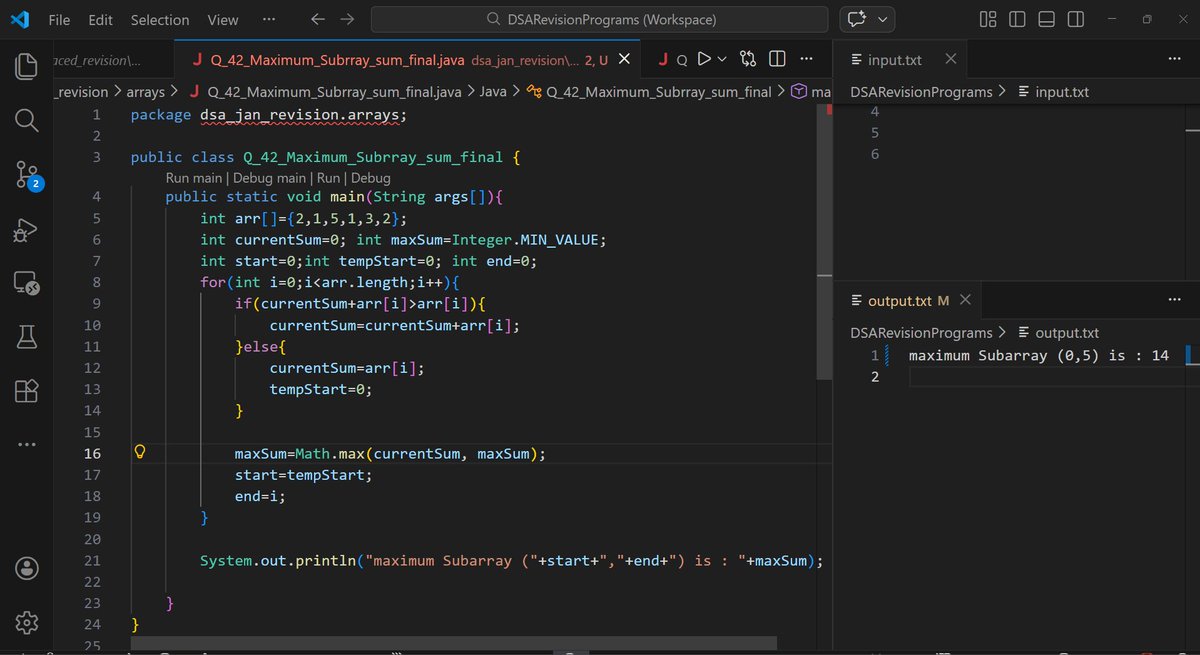Screen dimensions: 1200x655
Task: Click the arrays breadcrumb folder
Action: 146,92
